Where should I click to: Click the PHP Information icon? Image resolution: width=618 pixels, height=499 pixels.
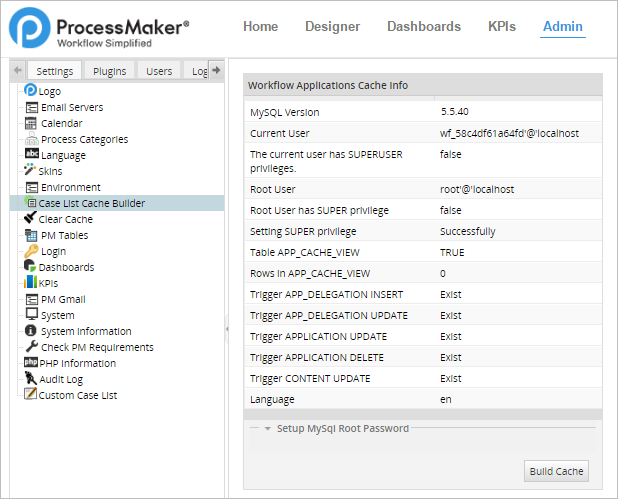click(x=31, y=363)
